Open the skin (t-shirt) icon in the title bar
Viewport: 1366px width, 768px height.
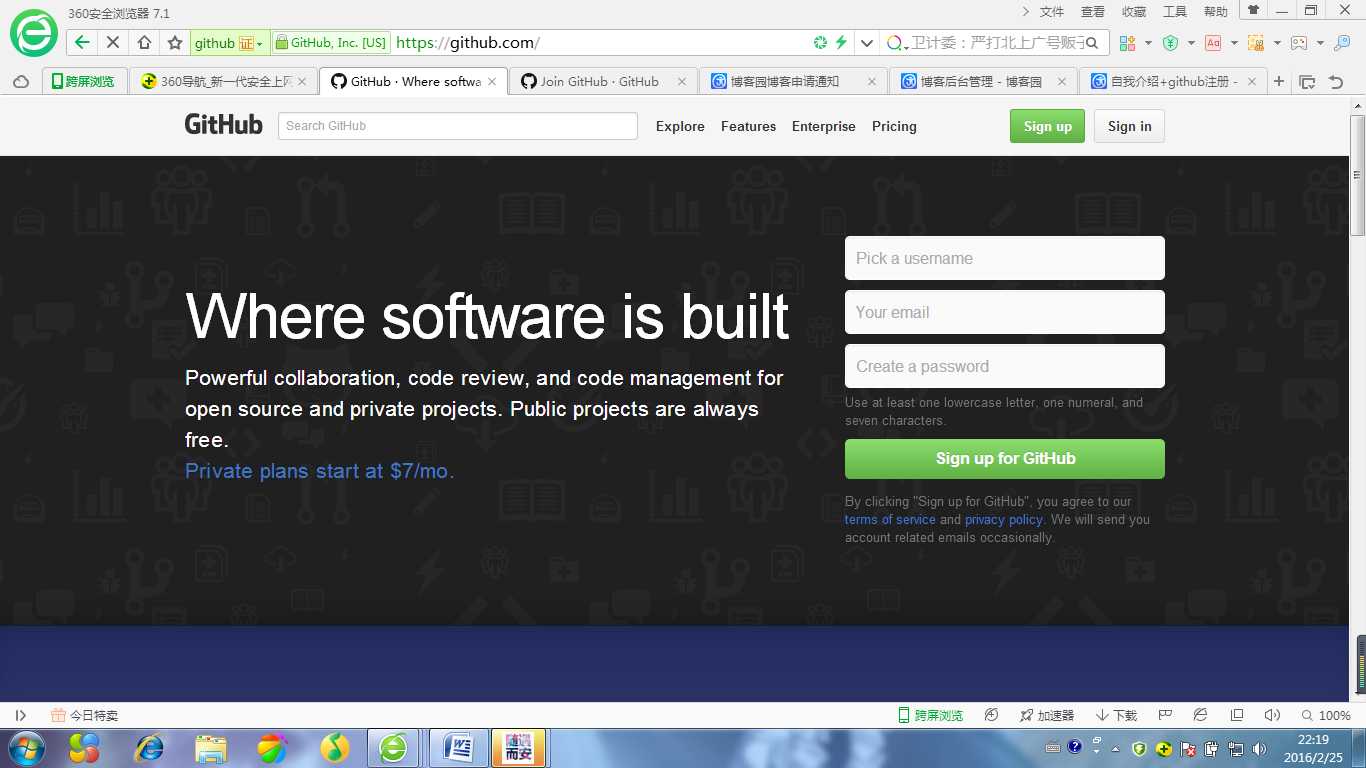(1253, 11)
